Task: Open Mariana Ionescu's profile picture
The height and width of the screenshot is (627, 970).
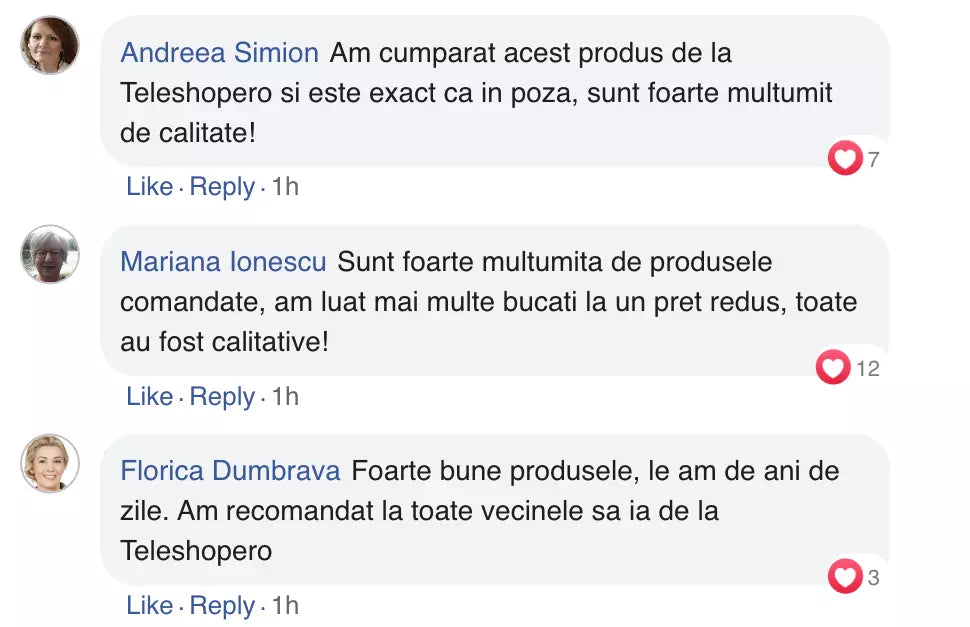Action: point(50,254)
